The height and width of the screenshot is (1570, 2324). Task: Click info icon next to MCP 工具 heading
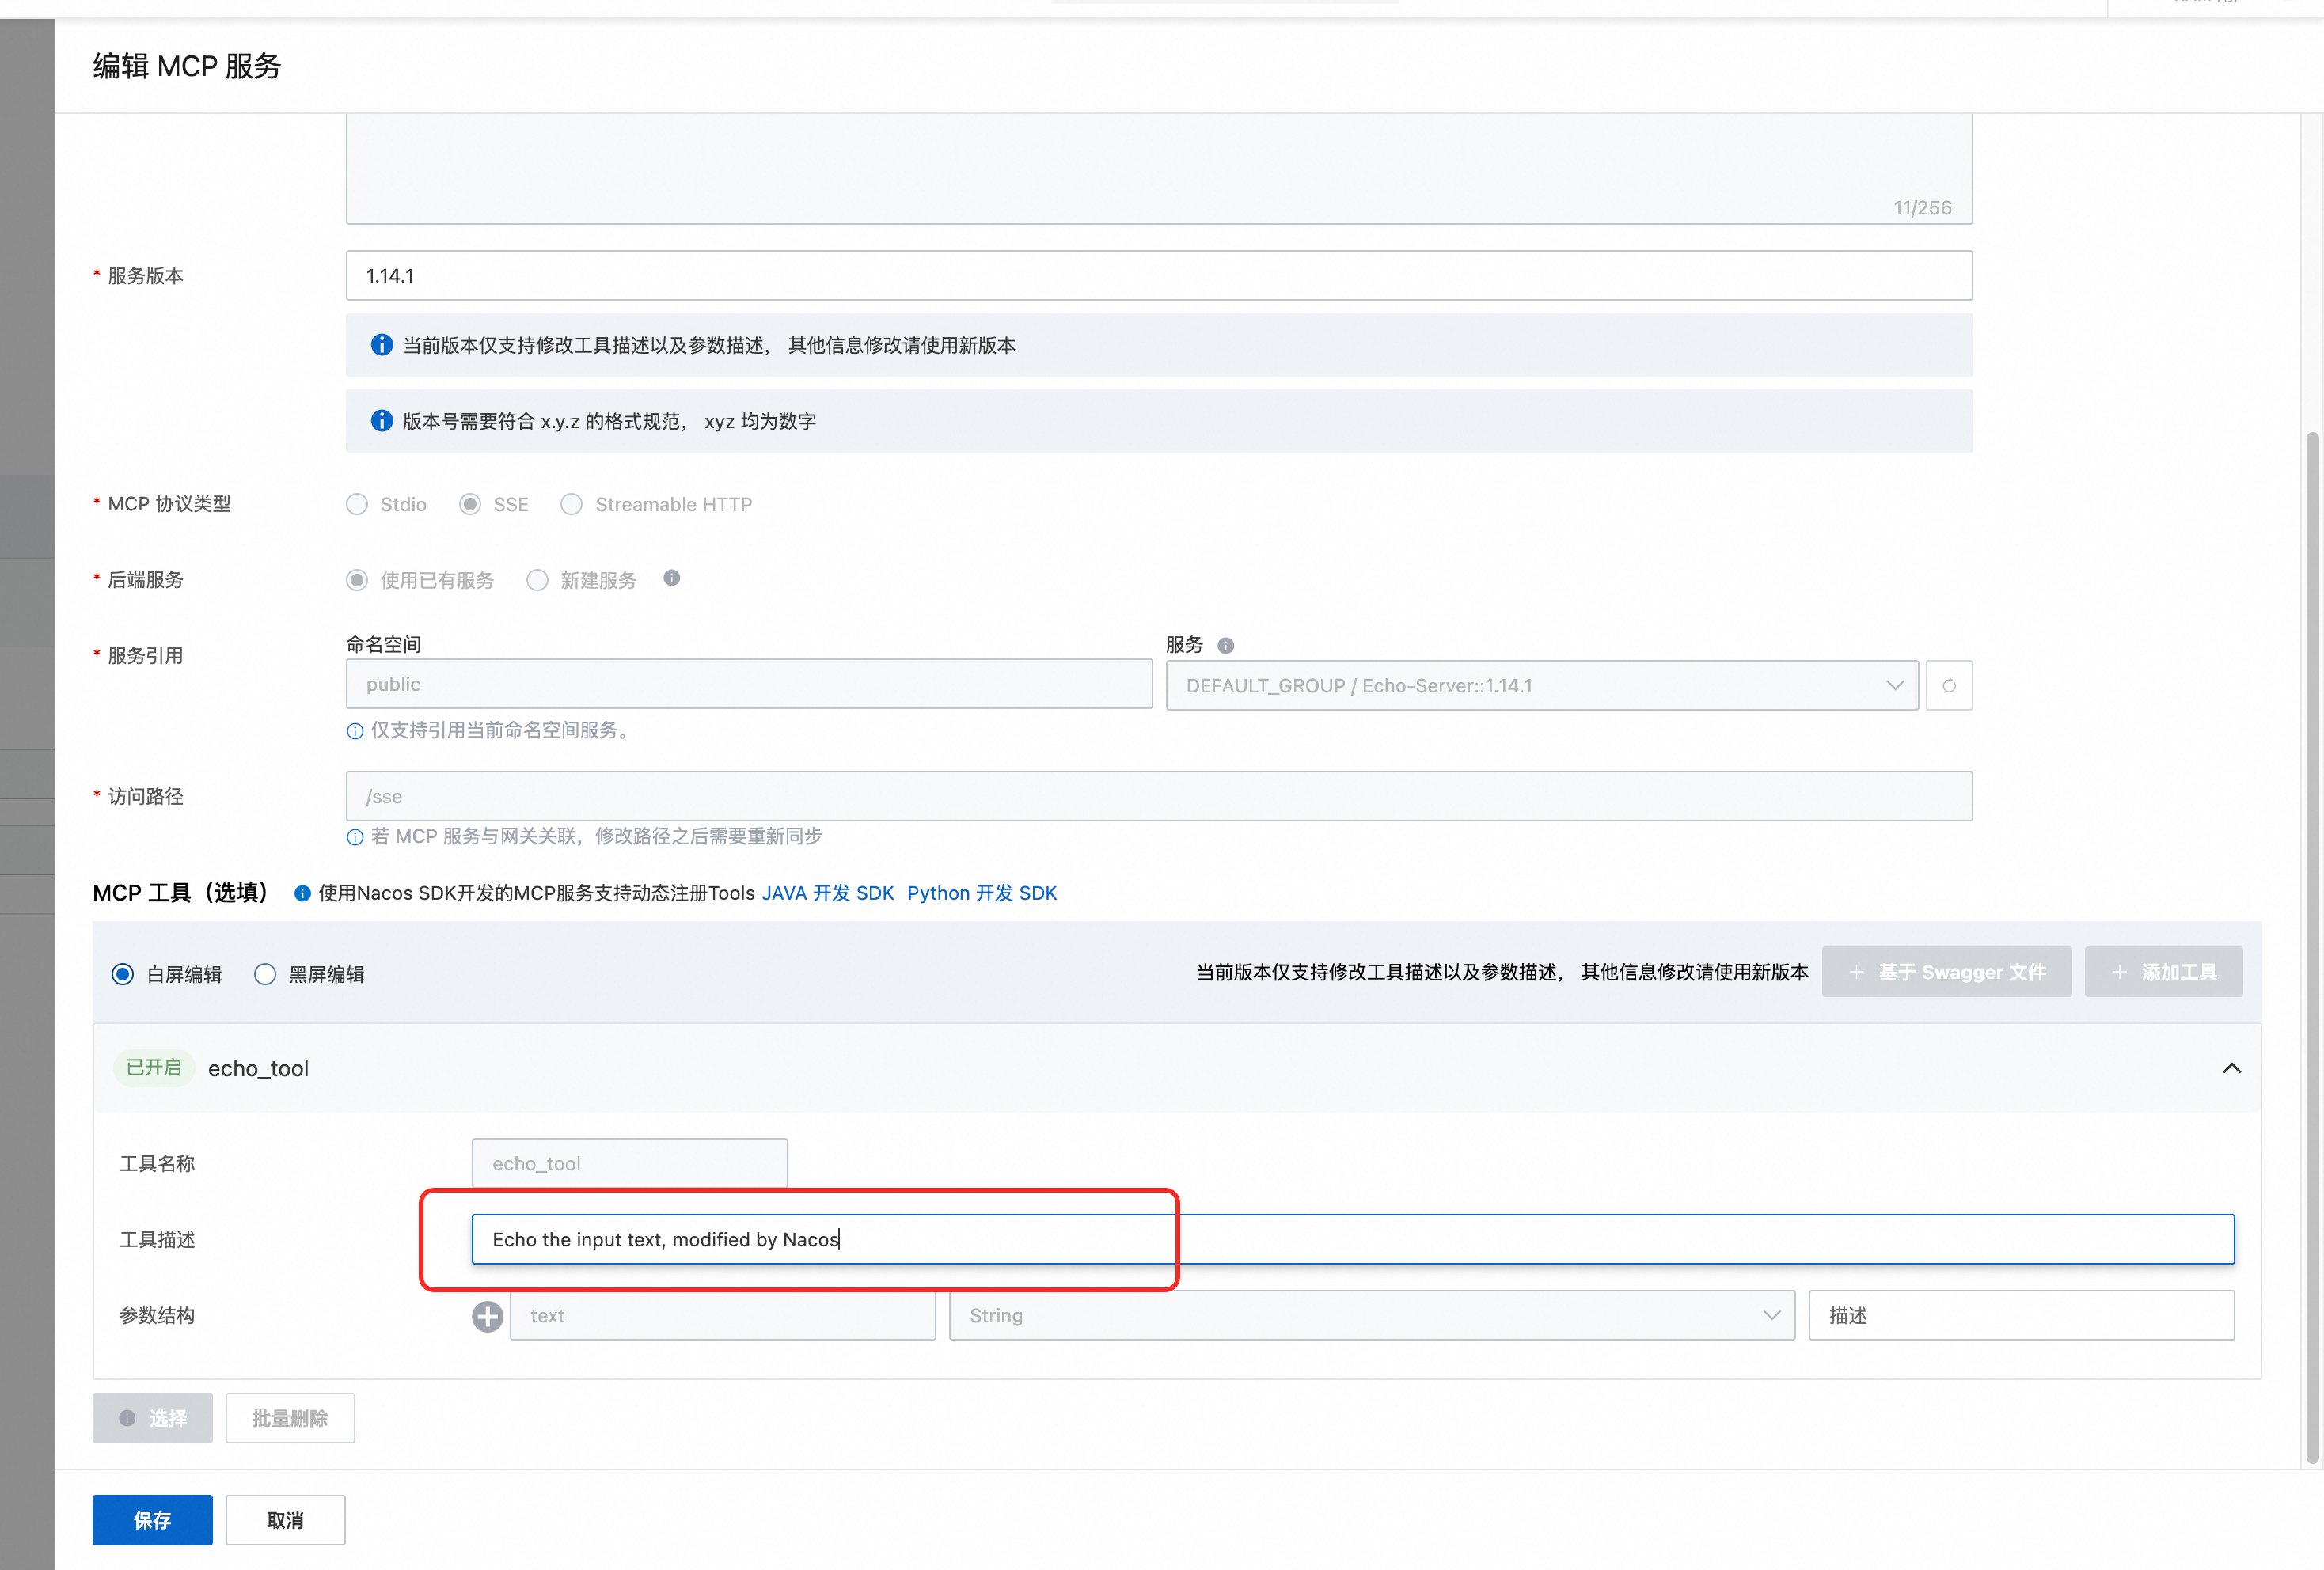click(302, 894)
